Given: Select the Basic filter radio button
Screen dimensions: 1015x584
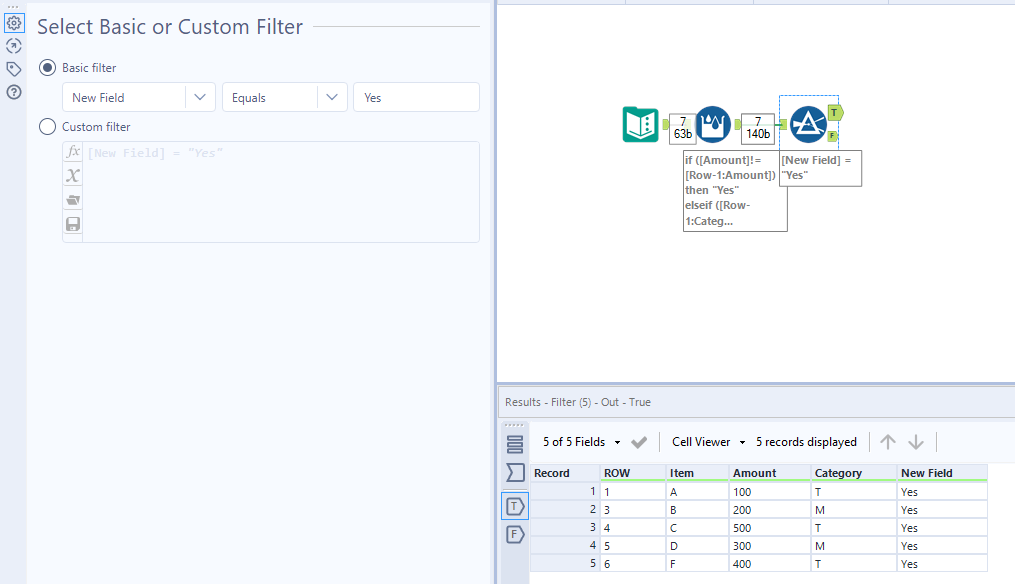Looking at the screenshot, I should point(48,68).
